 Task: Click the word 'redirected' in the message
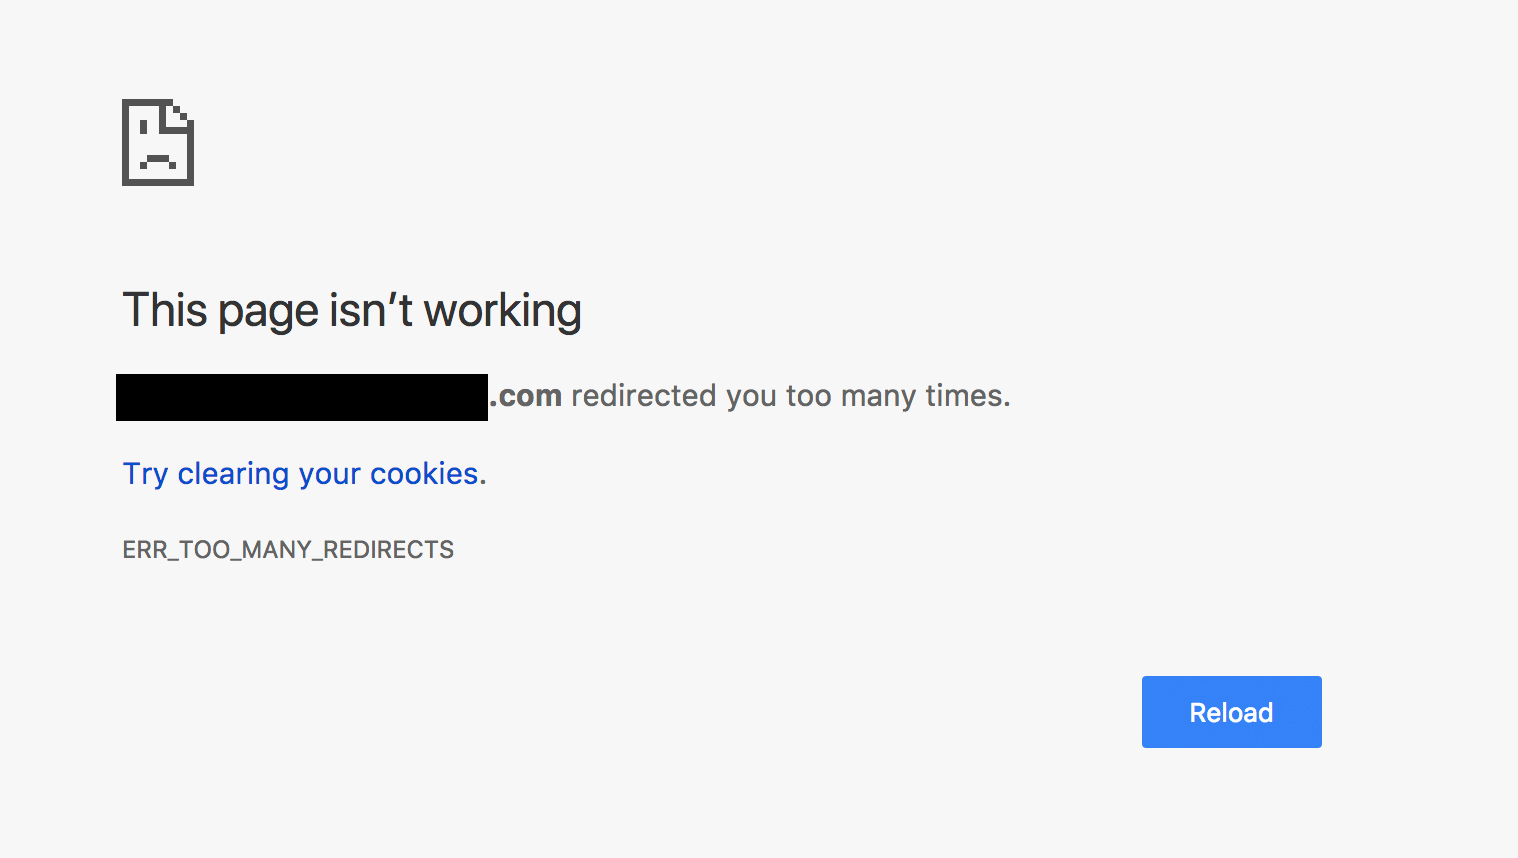click(x=644, y=396)
